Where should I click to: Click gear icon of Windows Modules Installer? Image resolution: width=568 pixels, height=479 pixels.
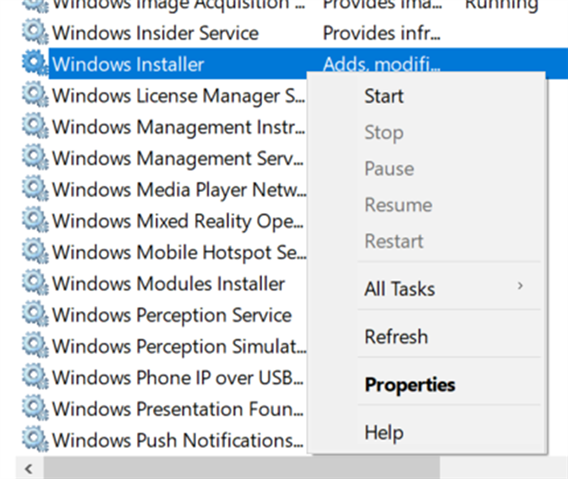point(35,283)
